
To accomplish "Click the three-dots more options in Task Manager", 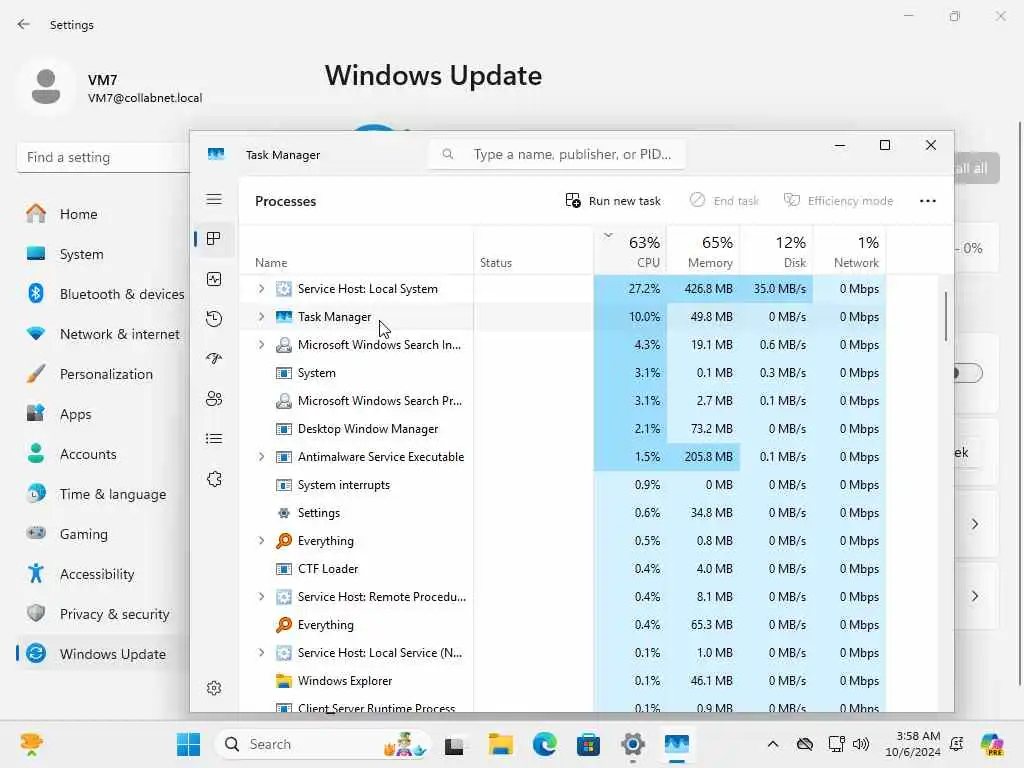I will click(x=927, y=200).
